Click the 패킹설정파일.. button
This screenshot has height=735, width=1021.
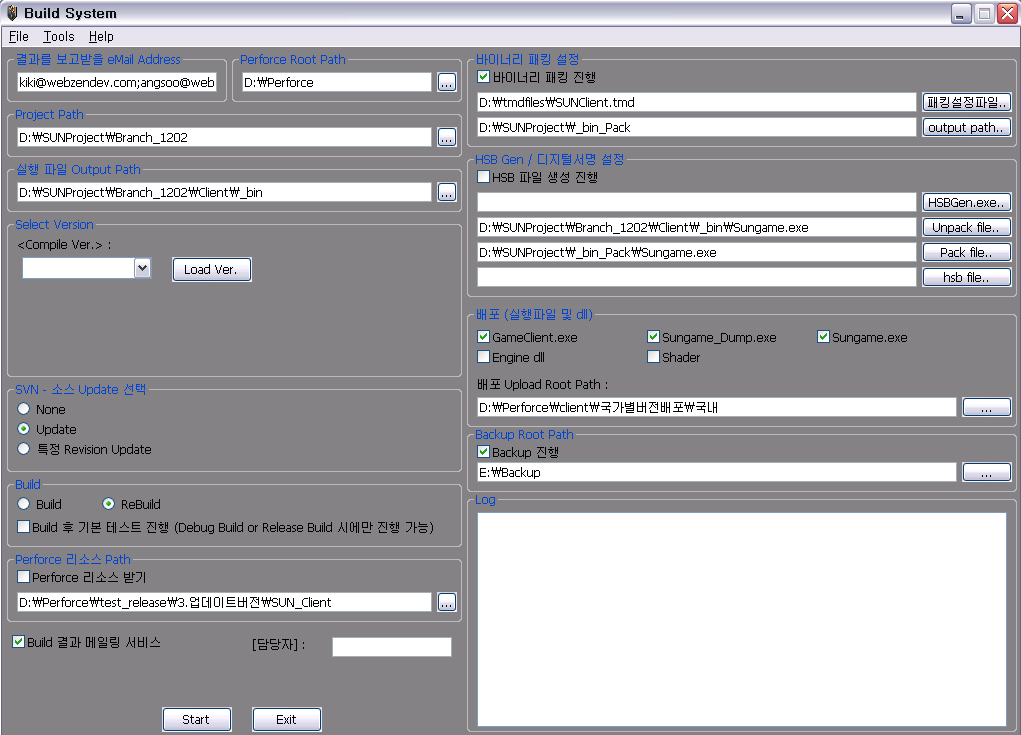coord(967,102)
